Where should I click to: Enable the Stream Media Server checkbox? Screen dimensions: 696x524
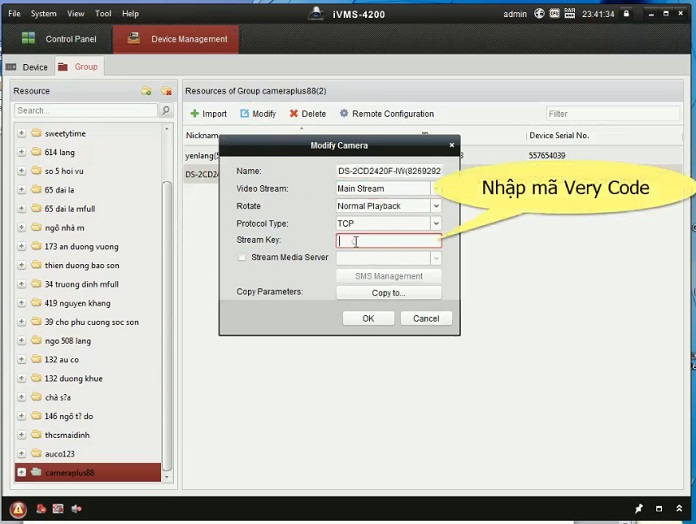pos(242,258)
